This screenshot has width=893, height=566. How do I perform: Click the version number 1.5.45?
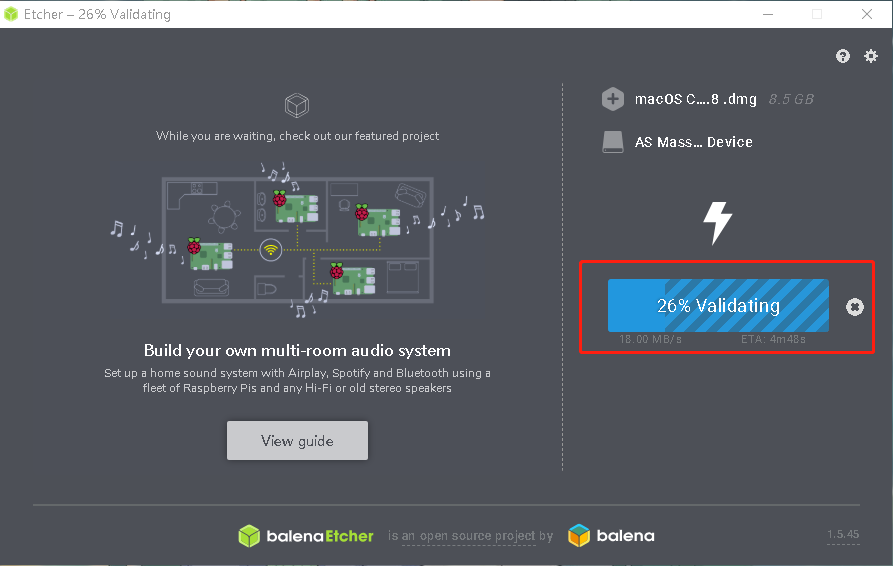(843, 535)
